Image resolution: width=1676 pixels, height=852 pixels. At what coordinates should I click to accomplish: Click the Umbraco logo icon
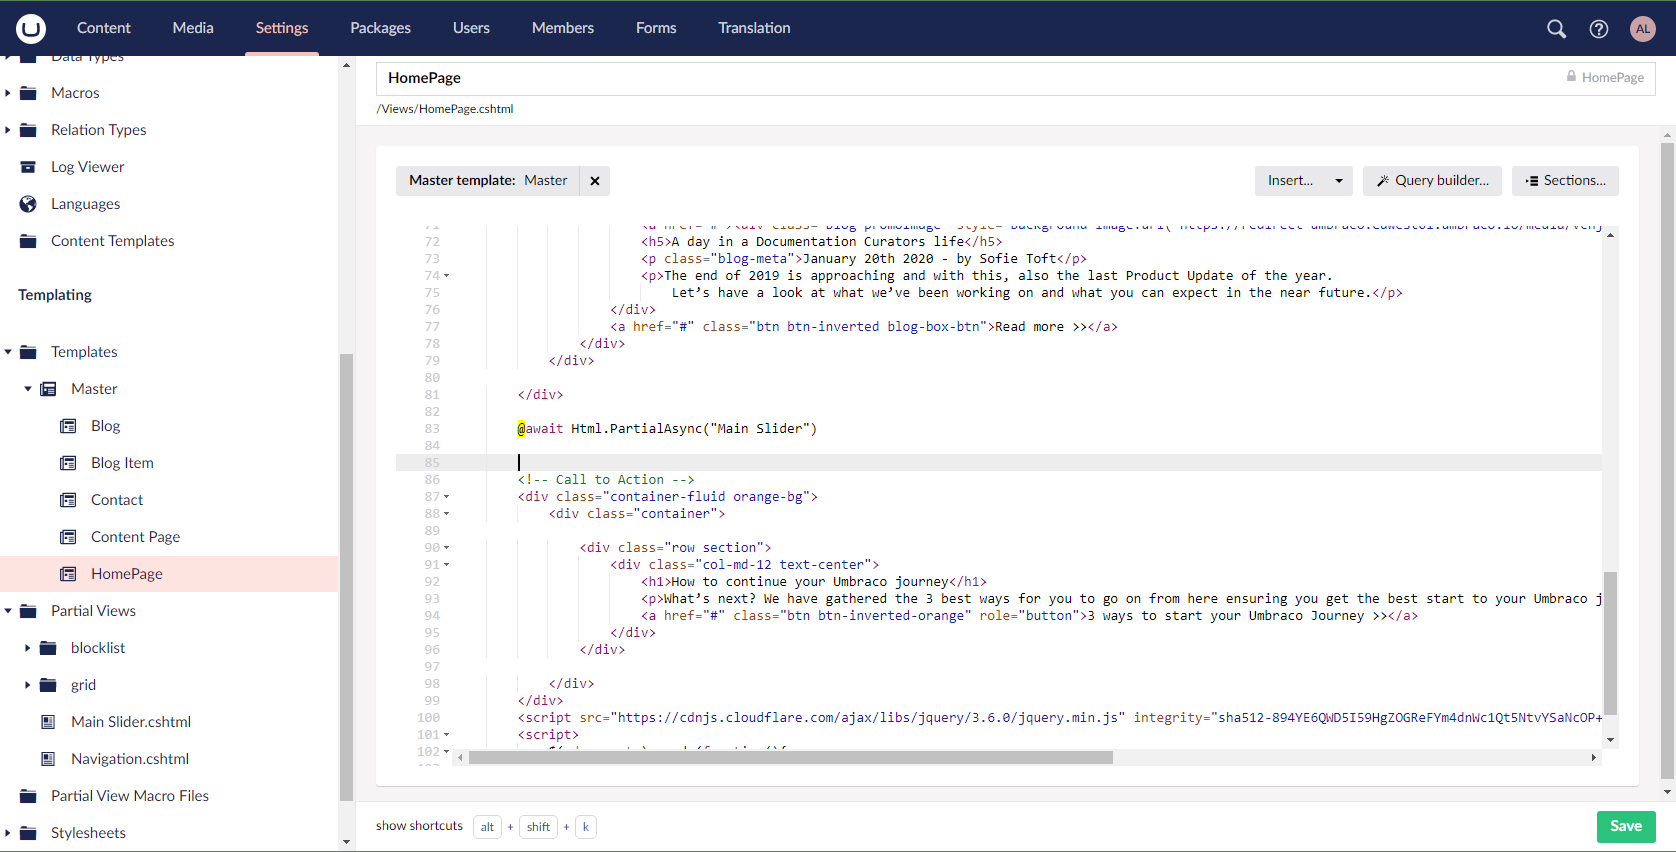(x=31, y=28)
